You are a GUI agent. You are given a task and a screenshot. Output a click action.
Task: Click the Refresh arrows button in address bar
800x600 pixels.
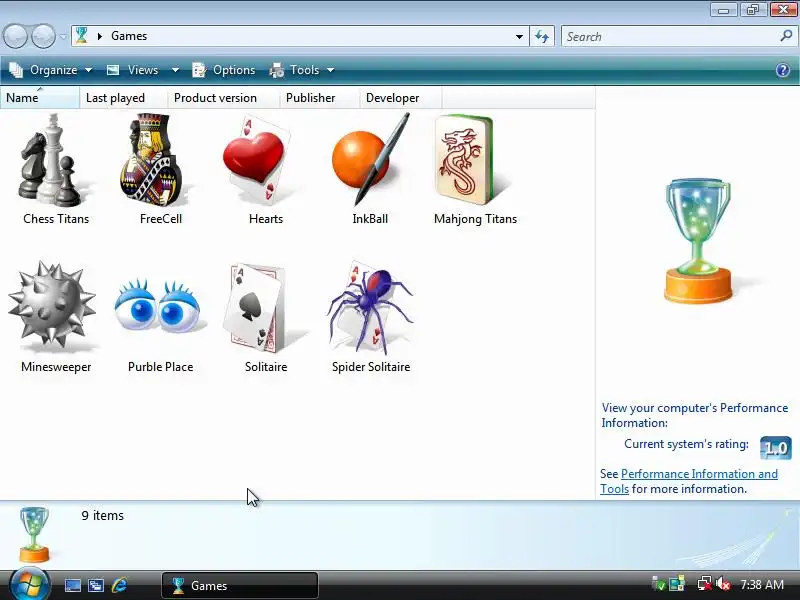(x=542, y=36)
